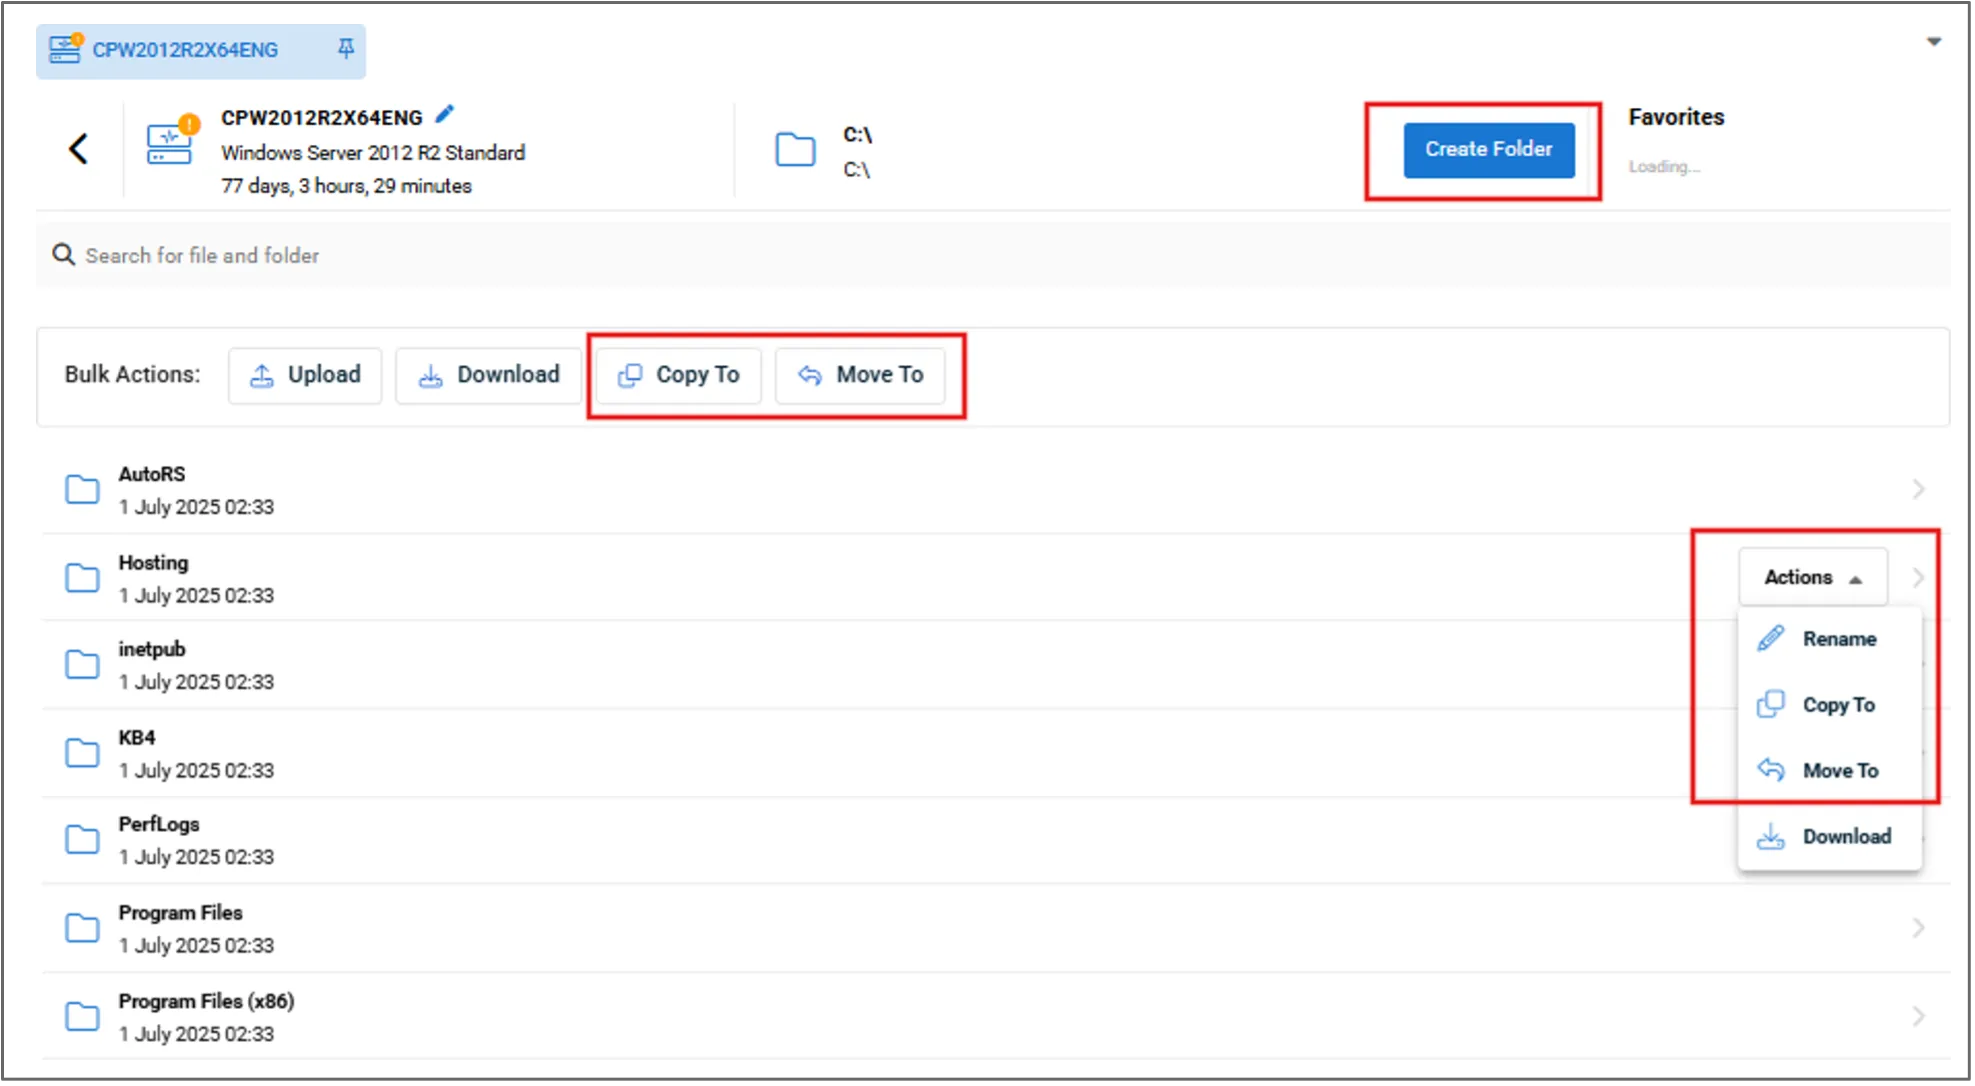This screenshot has height=1086, width=1975.
Task: Click the pencil icon next to the device name
Action: click(x=445, y=115)
